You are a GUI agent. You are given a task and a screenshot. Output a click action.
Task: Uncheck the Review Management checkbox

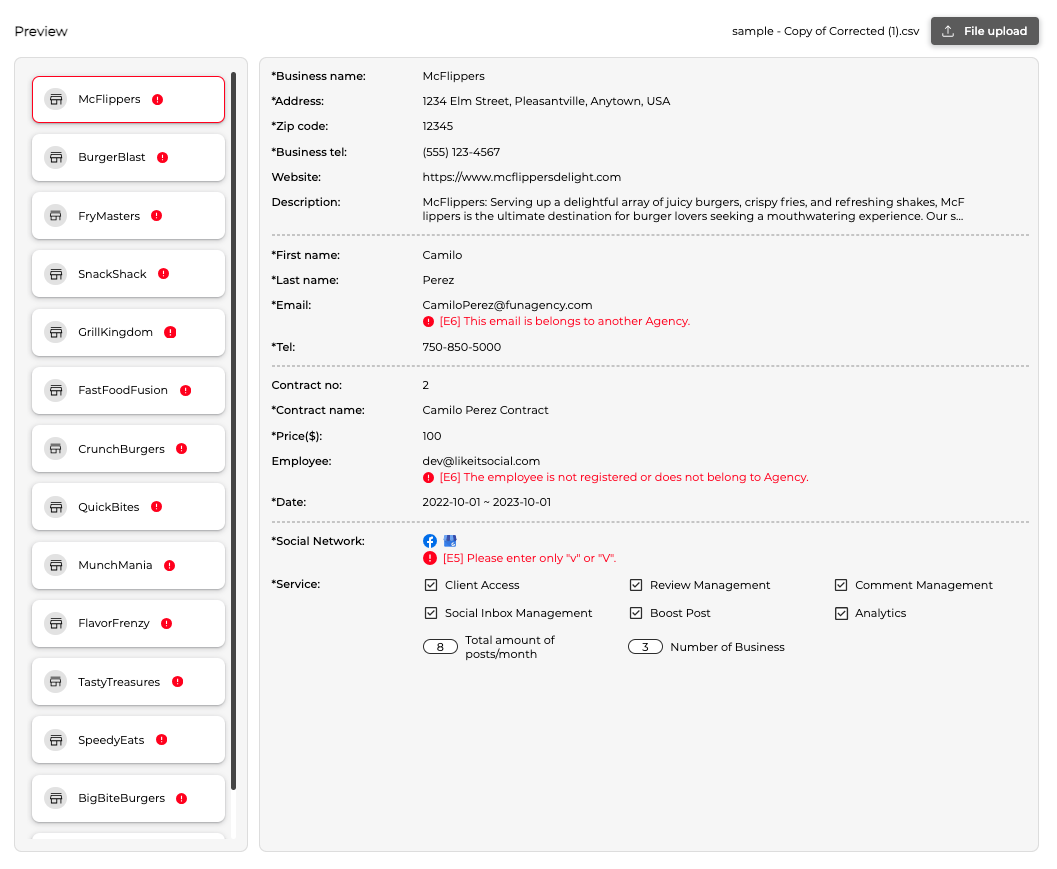point(636,585)
